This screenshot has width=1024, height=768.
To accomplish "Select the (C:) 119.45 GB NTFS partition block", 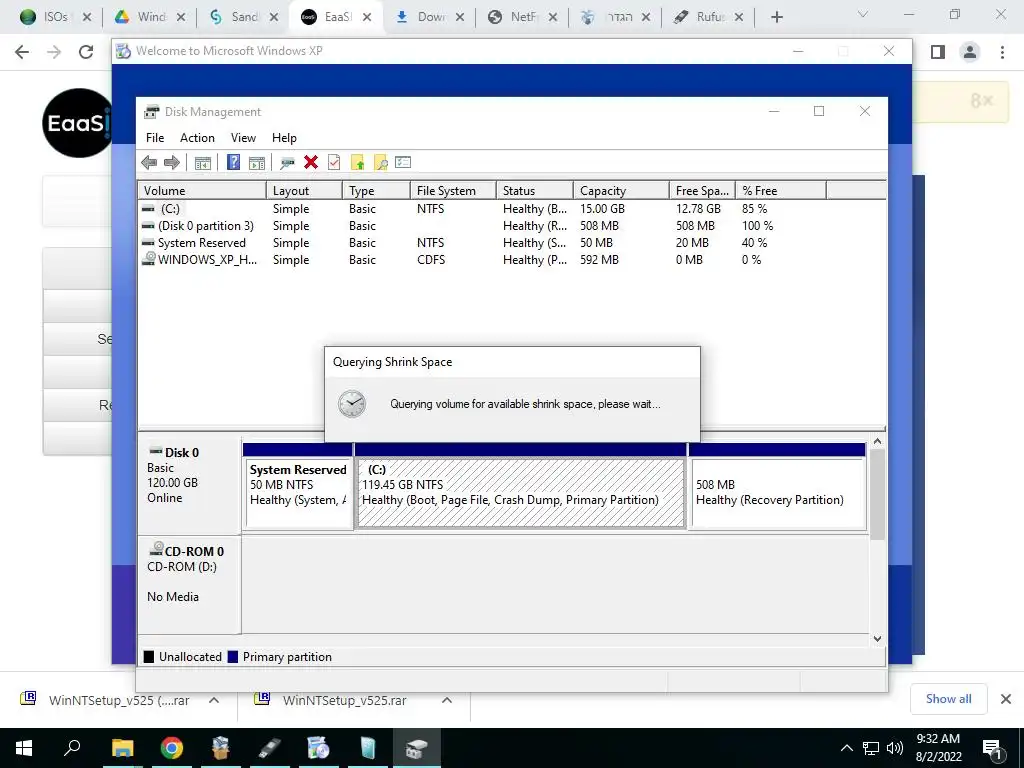I will tap(520, 492).
